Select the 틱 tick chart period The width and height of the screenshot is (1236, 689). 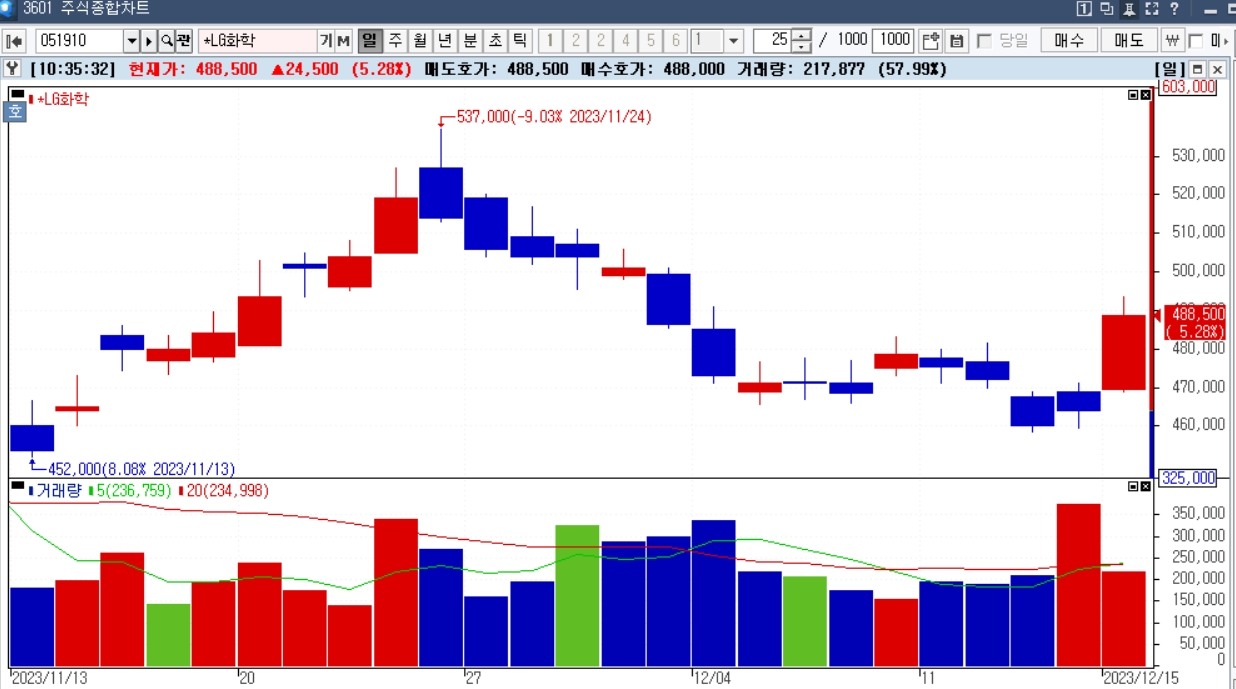[x=520, y=41]
